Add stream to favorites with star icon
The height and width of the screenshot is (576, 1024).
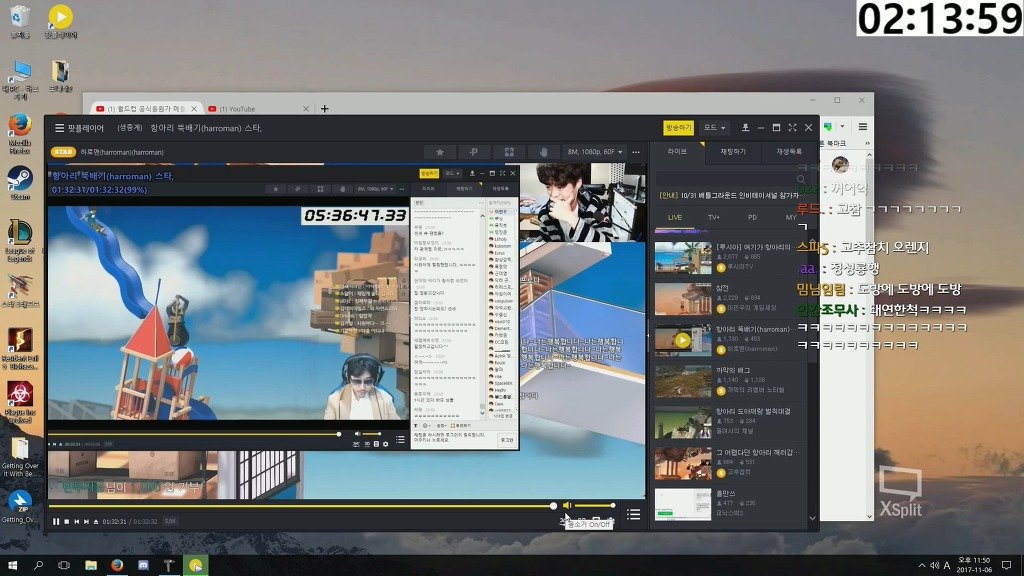pos(440,152)
